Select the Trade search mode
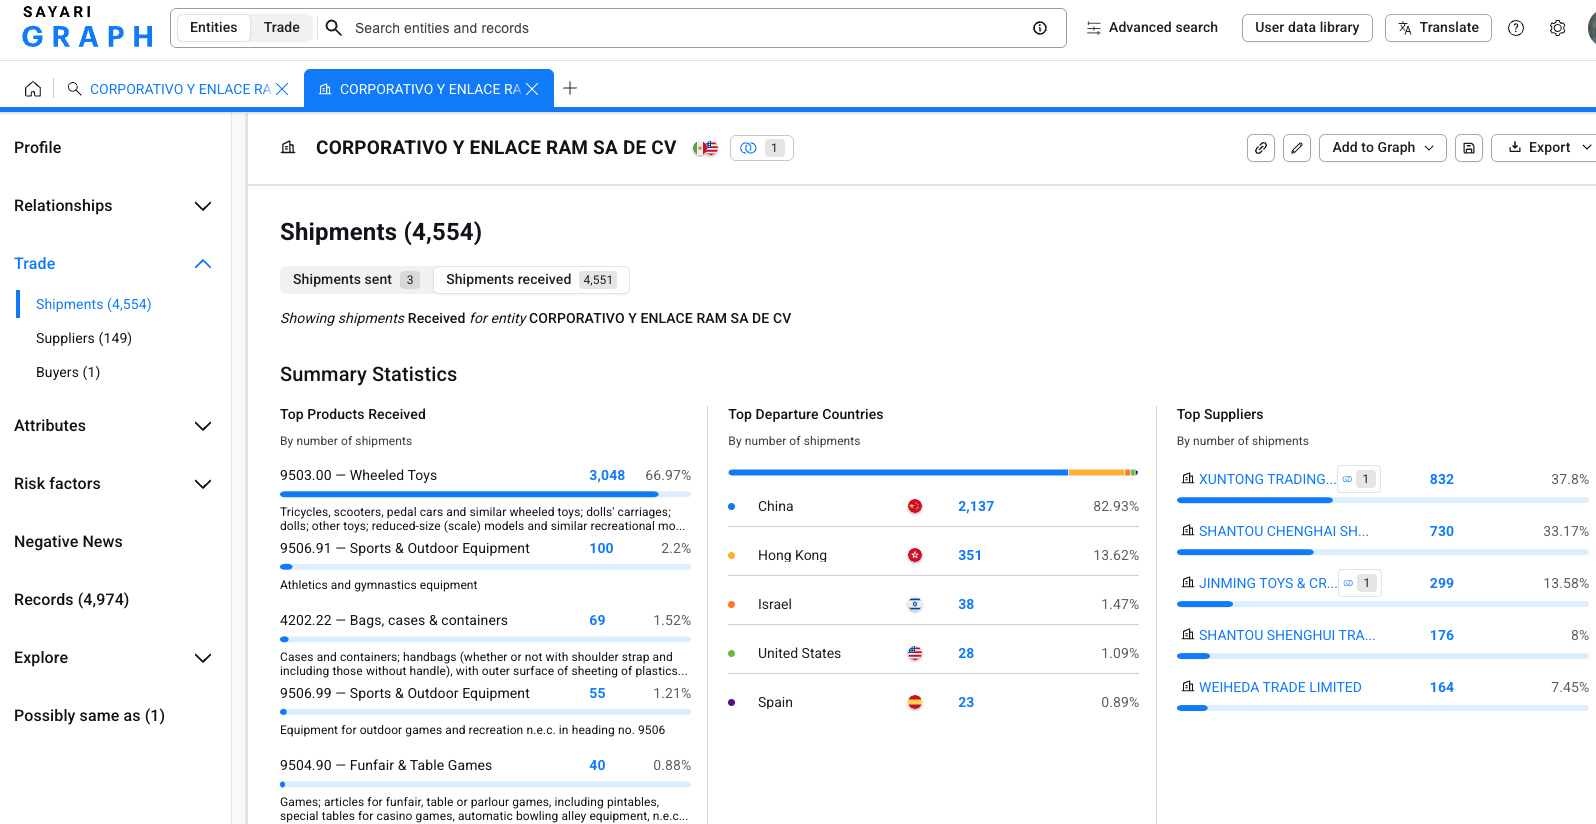Image resolution: width=1596 pixels, height=824 pixels. pyautogui.click(x=282, y=28)
